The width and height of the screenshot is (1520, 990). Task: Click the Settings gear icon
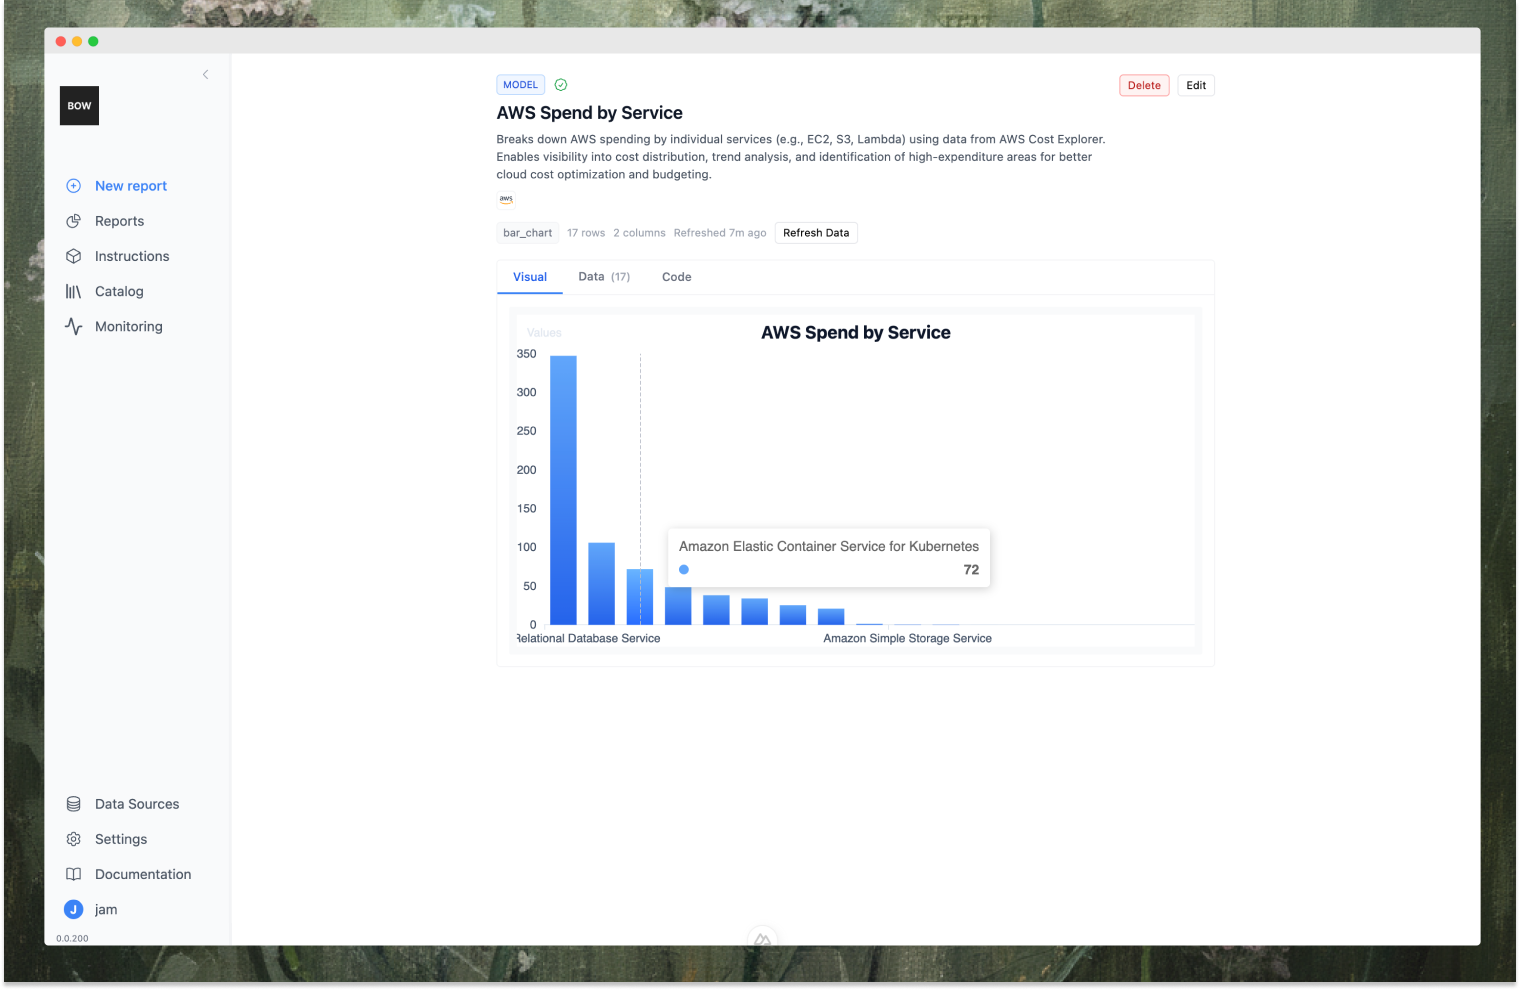click(x=73, y=839)
